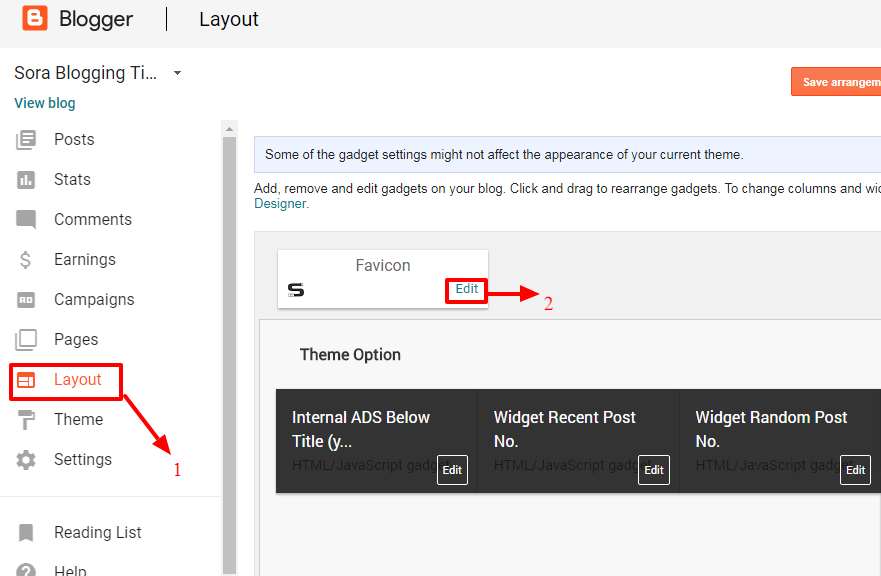Click the sidebar scrollbar up arrow
This screenshot has height=576, width=881.
[229, 129]
